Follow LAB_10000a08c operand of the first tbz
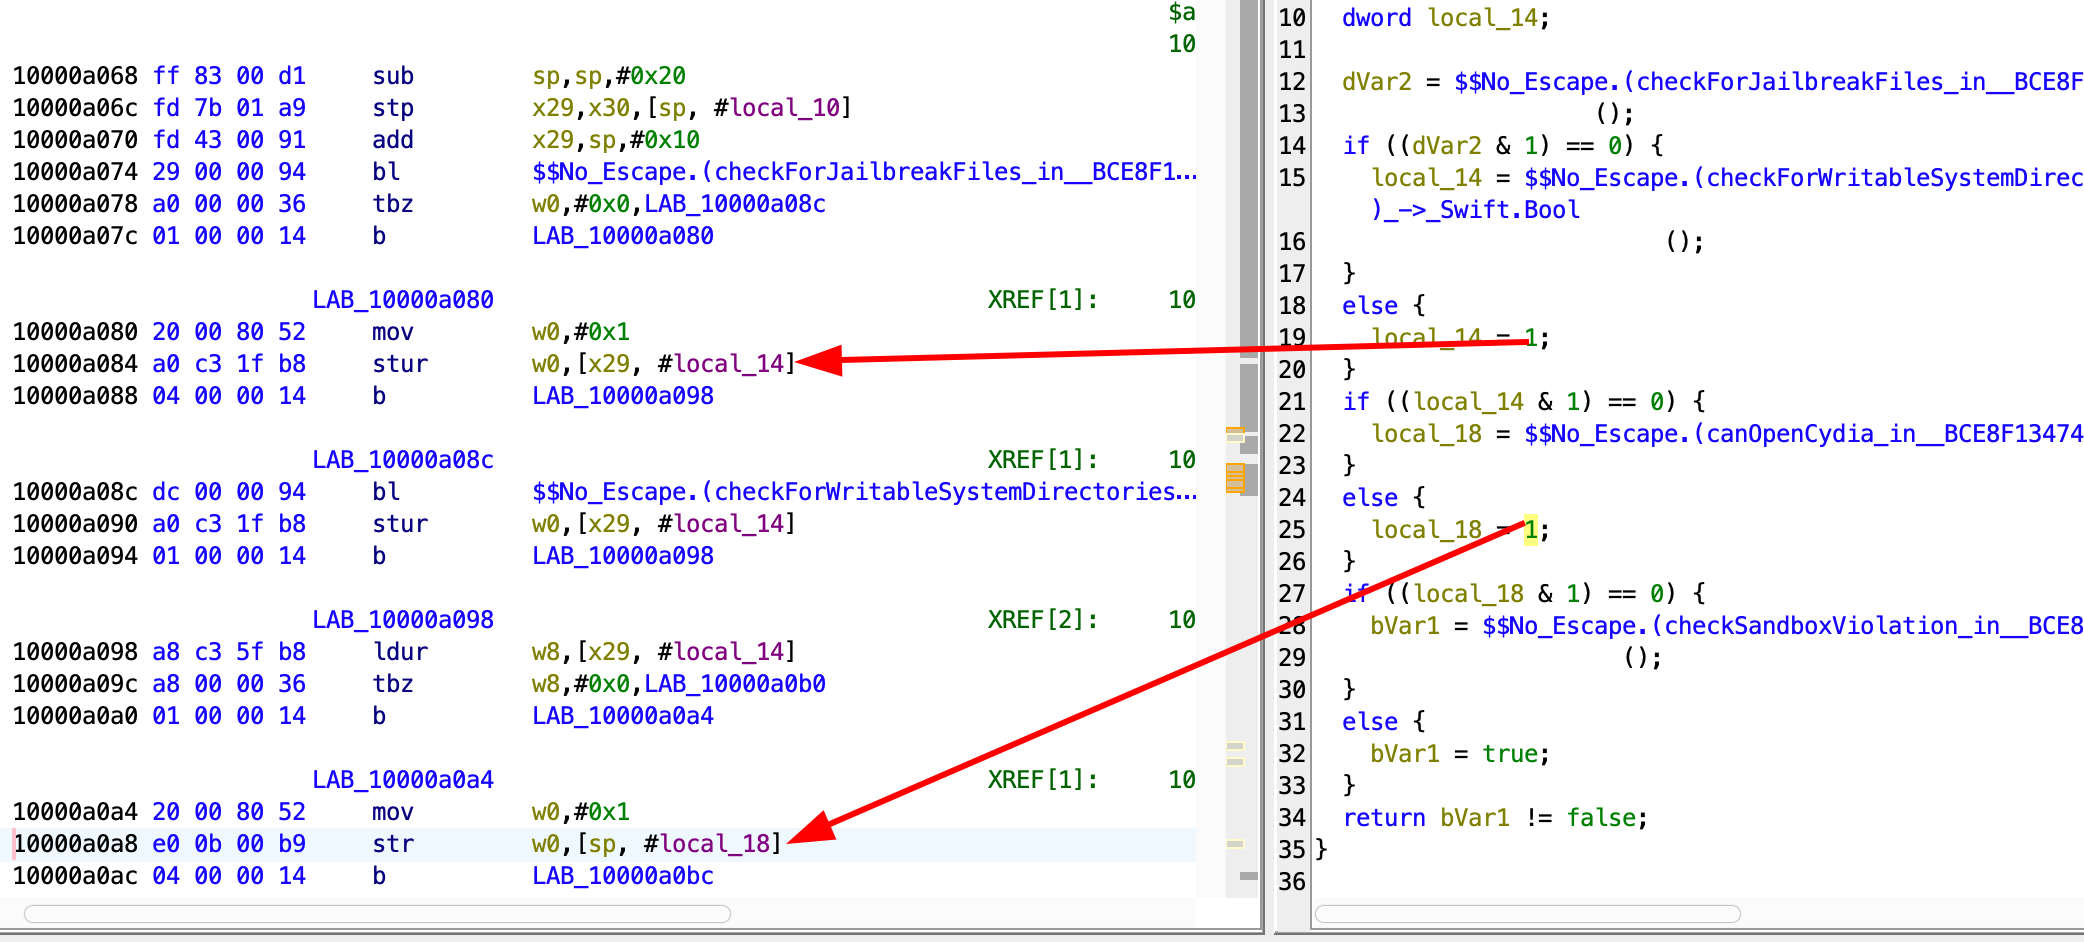 tap(735, 204)
